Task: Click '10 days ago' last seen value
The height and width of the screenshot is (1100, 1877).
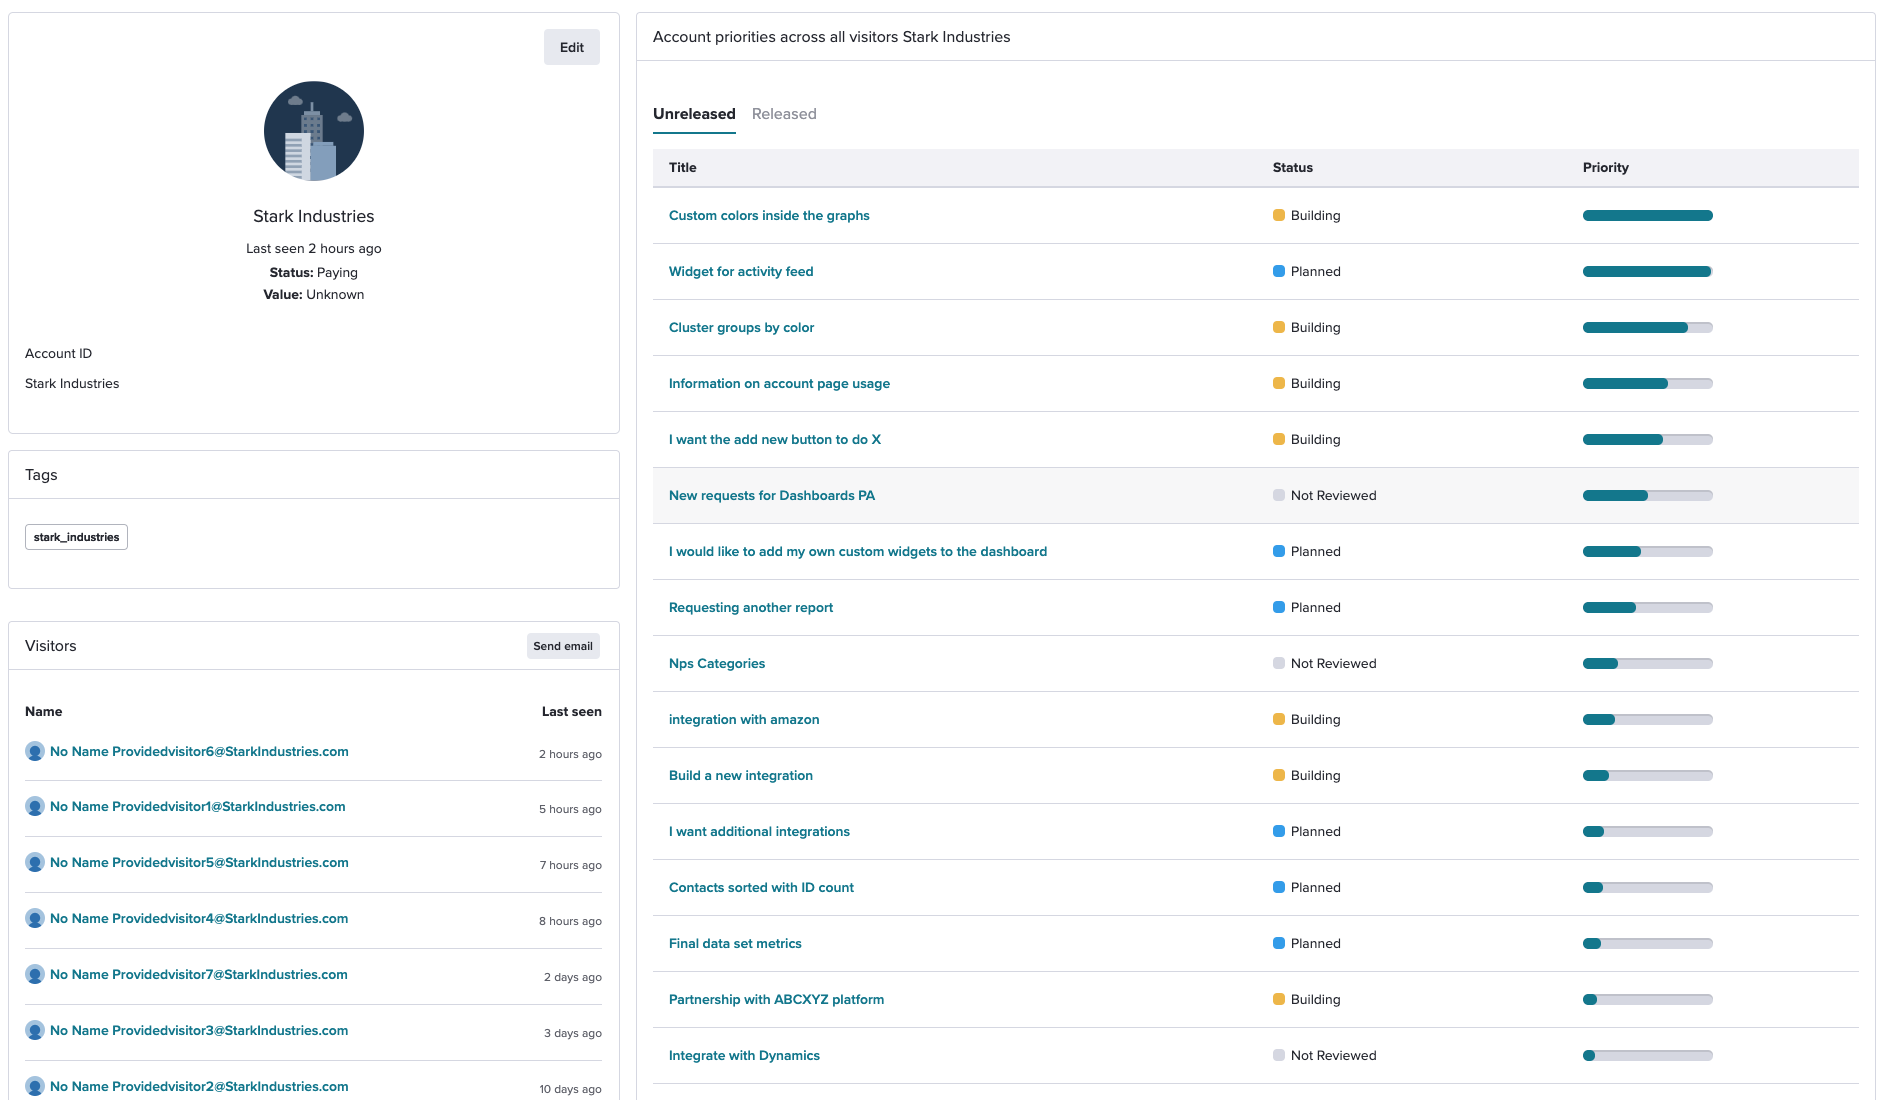Action: (570, 1089)
